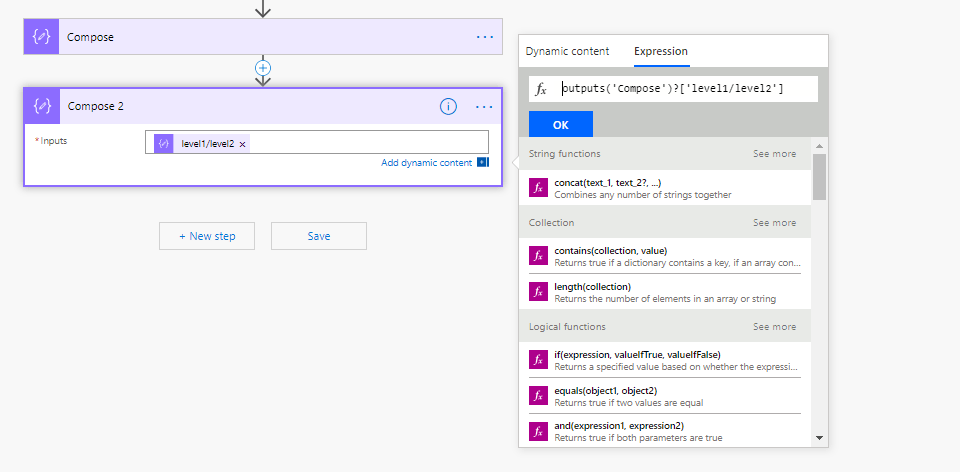This screenshot has width=960, height=472.
Task: Click the if function fx icon
Action: click(x=538, y=360)
